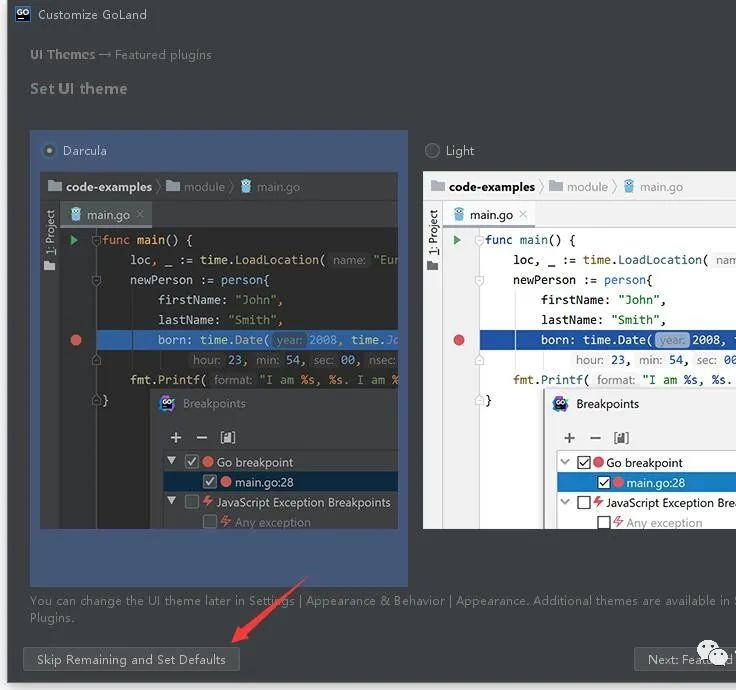Click Breakpoints GoLand icon in Light preview
Image resolution: width=736 pixels, height=690 pixels.
point(560,404)
